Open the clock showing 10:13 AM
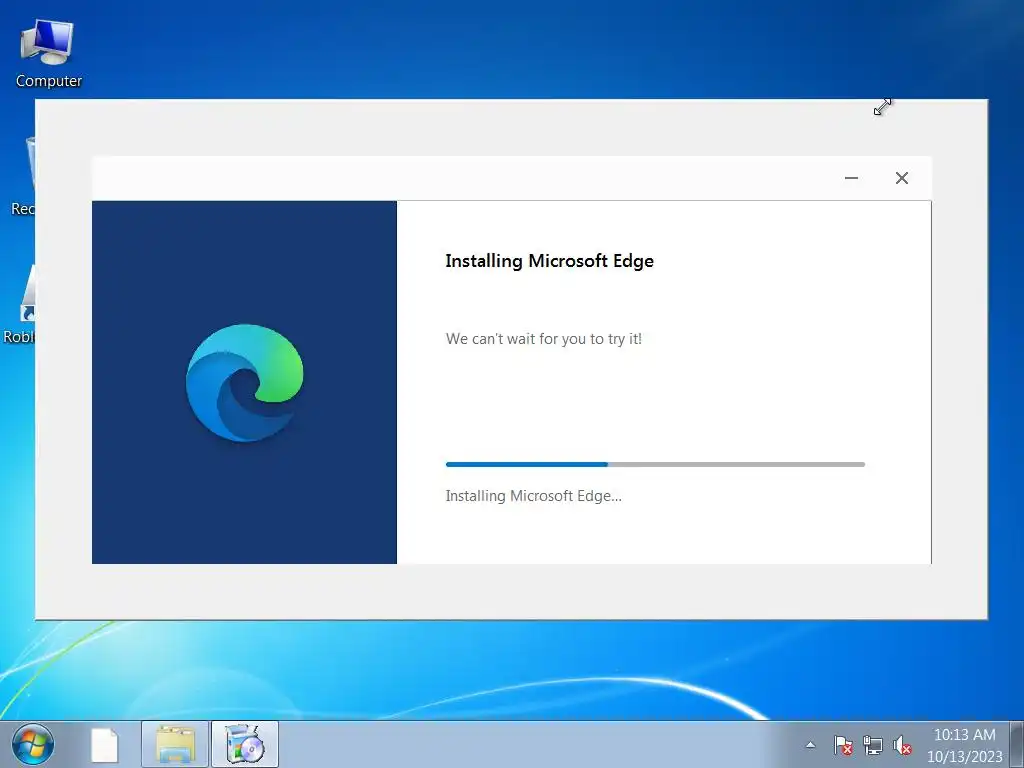1024x768 pixels. pyautogui.click(x=965, y=745)
